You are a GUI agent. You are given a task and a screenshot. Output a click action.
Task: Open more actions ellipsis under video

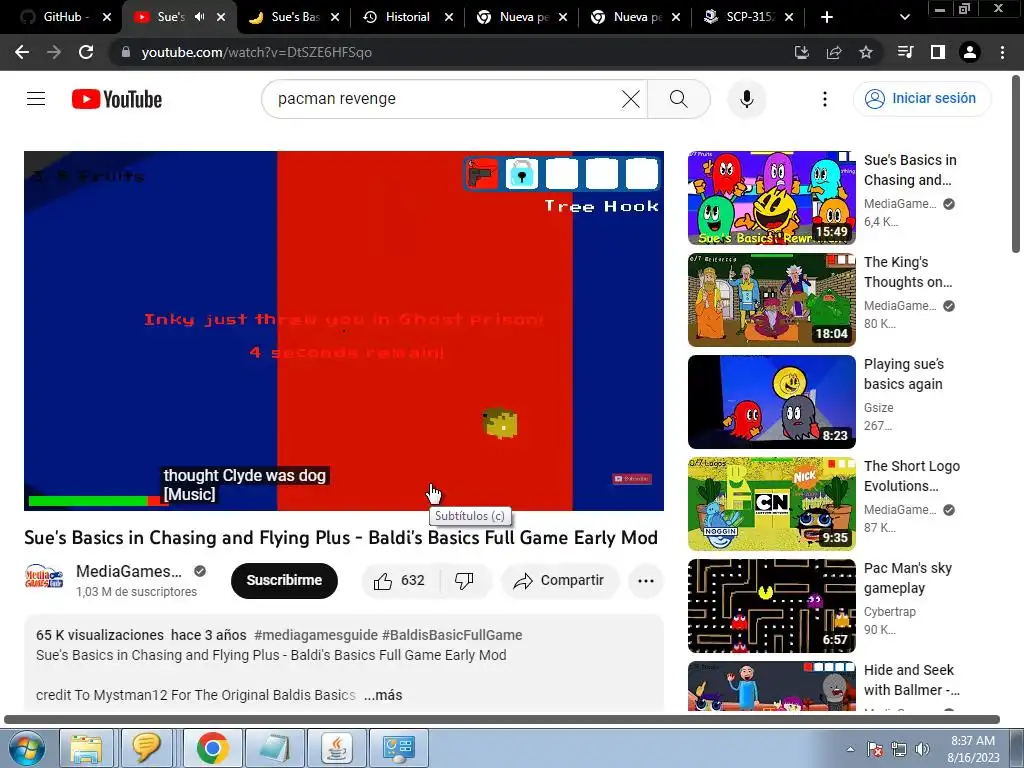646,581
